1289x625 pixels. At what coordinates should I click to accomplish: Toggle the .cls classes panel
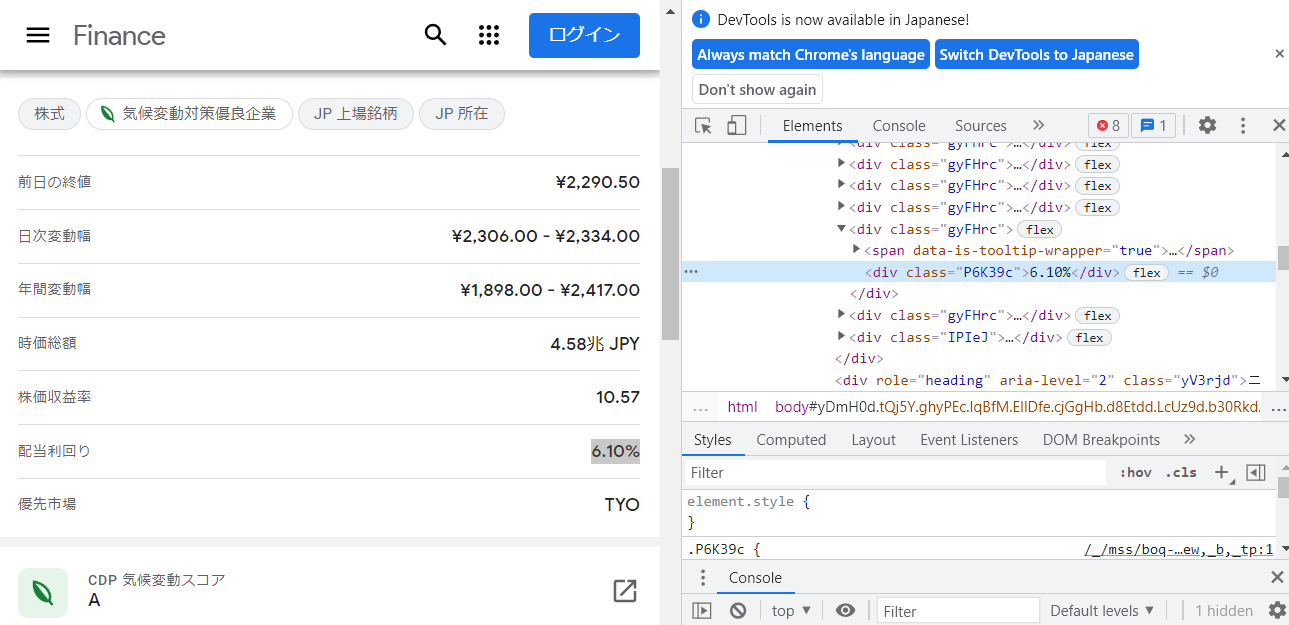pyautogui.click(x=1181, y=472)
